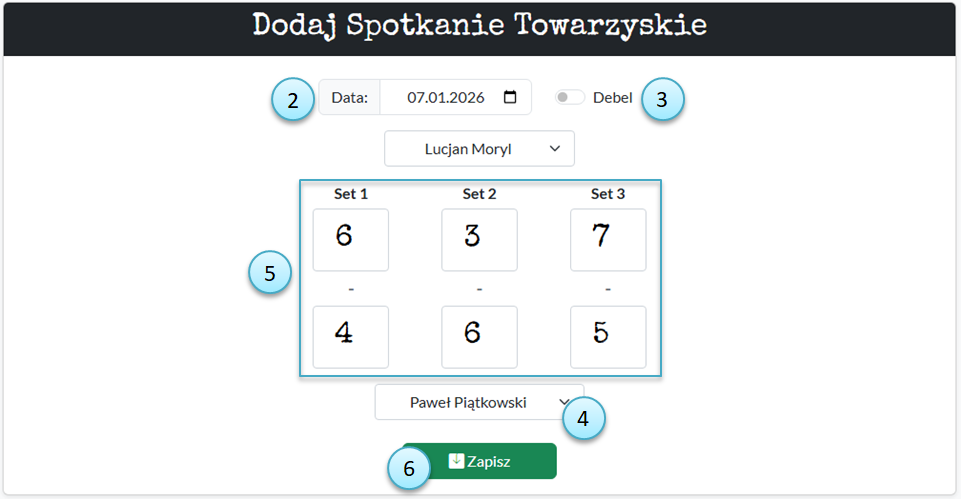Click the numbered callout marker 4
This screenshot has height=499, width=961.
[x=584, y=418]
